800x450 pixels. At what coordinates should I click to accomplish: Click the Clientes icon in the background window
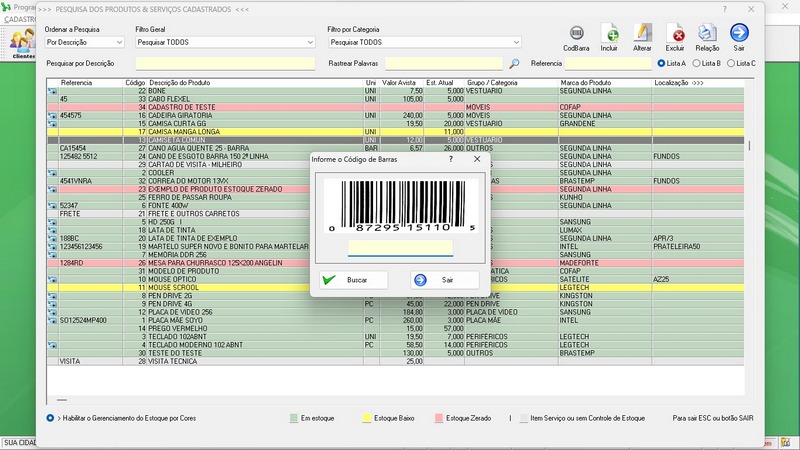[22, 42]
